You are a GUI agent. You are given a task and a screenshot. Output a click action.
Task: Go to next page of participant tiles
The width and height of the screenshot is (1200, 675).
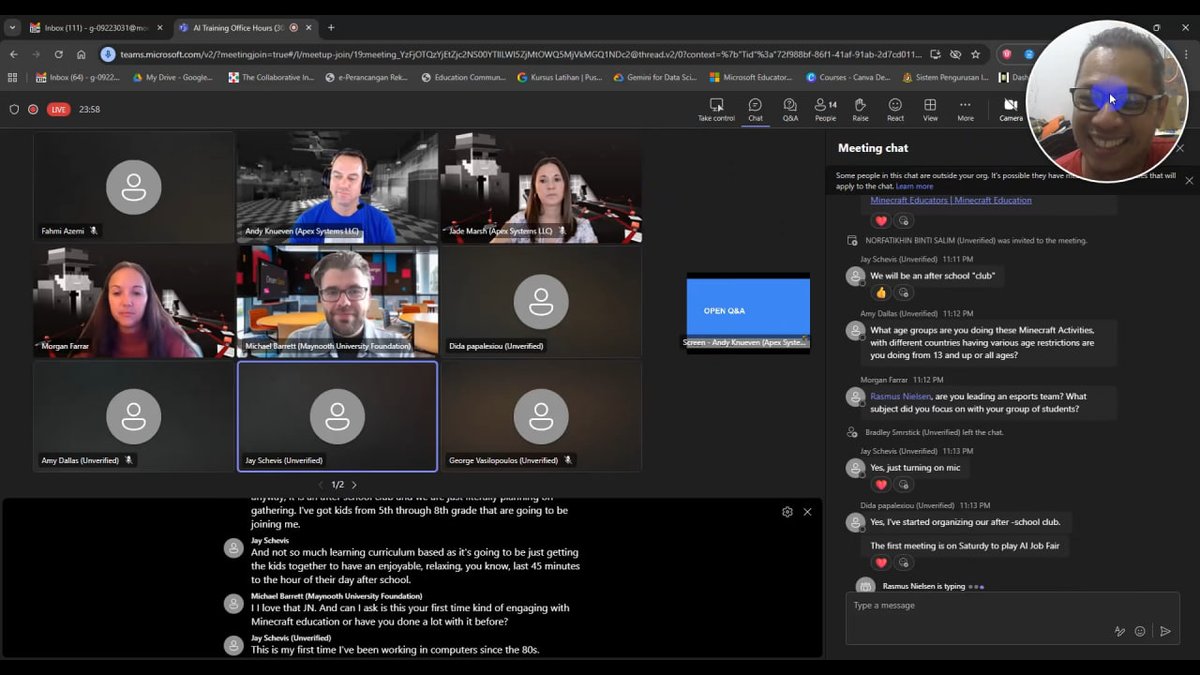tap(354, 485)
